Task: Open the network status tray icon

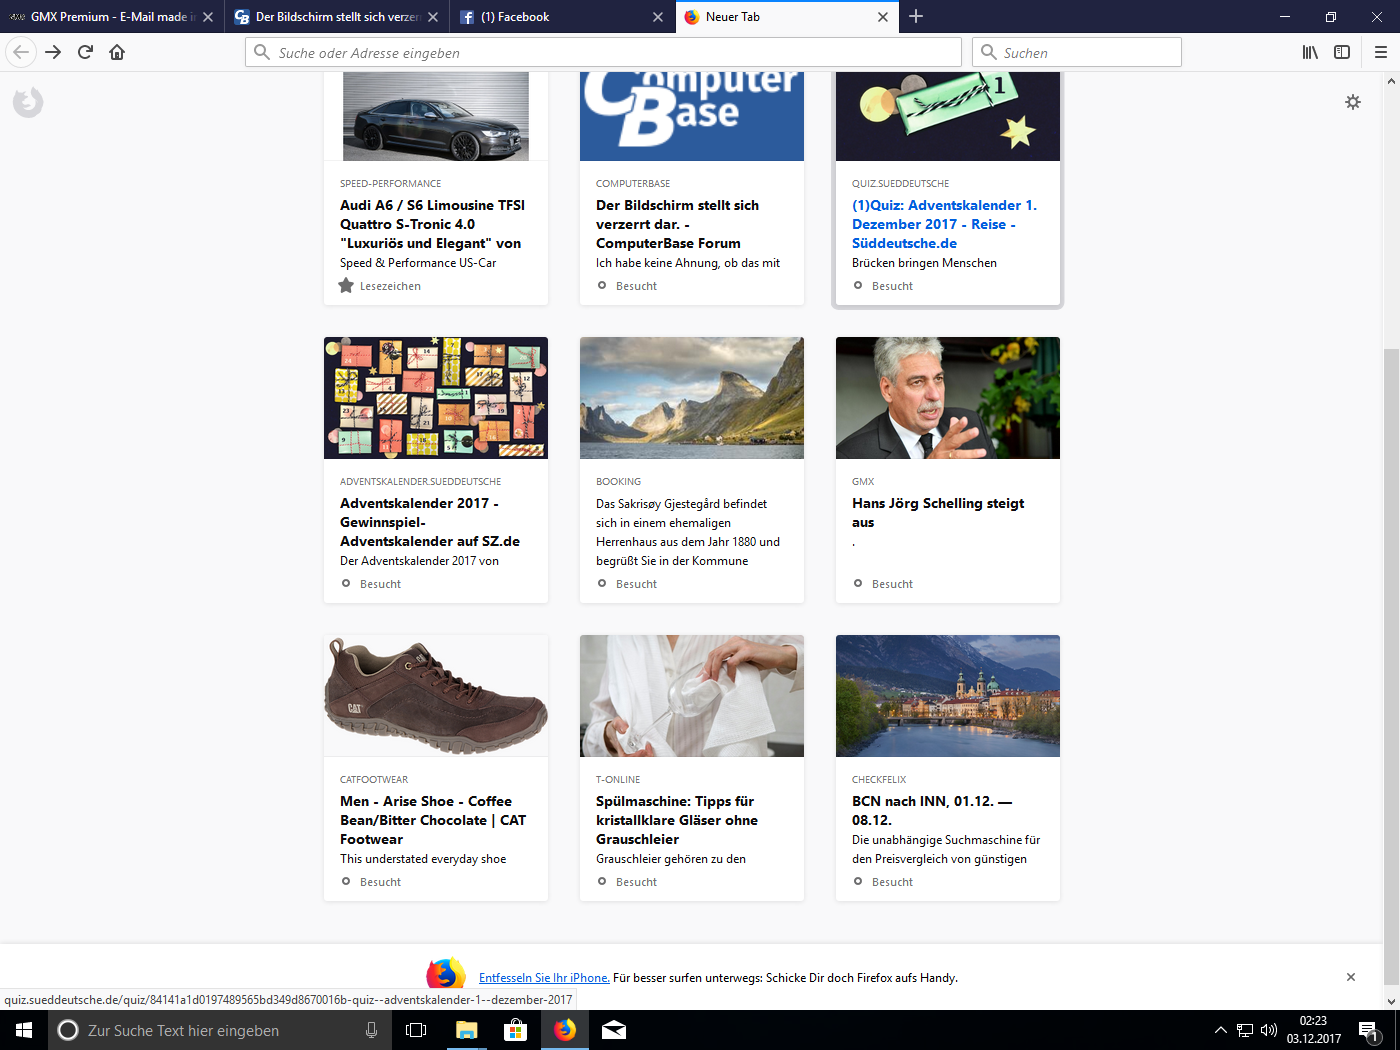Action: [x=1245, y=1030]
